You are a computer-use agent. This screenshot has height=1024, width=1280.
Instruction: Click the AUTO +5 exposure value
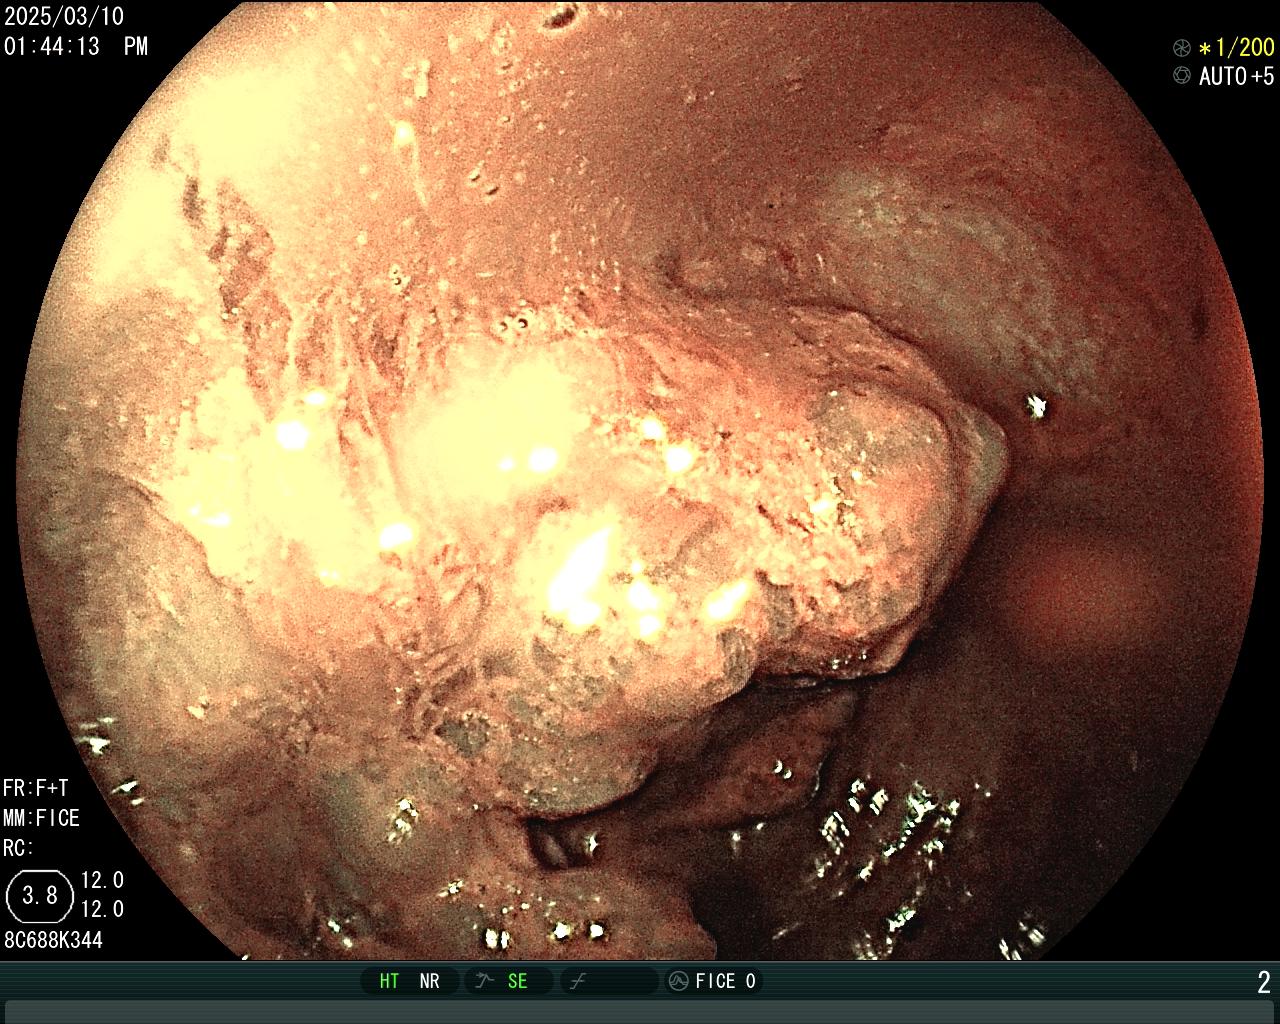click(x=1236, y=76)
